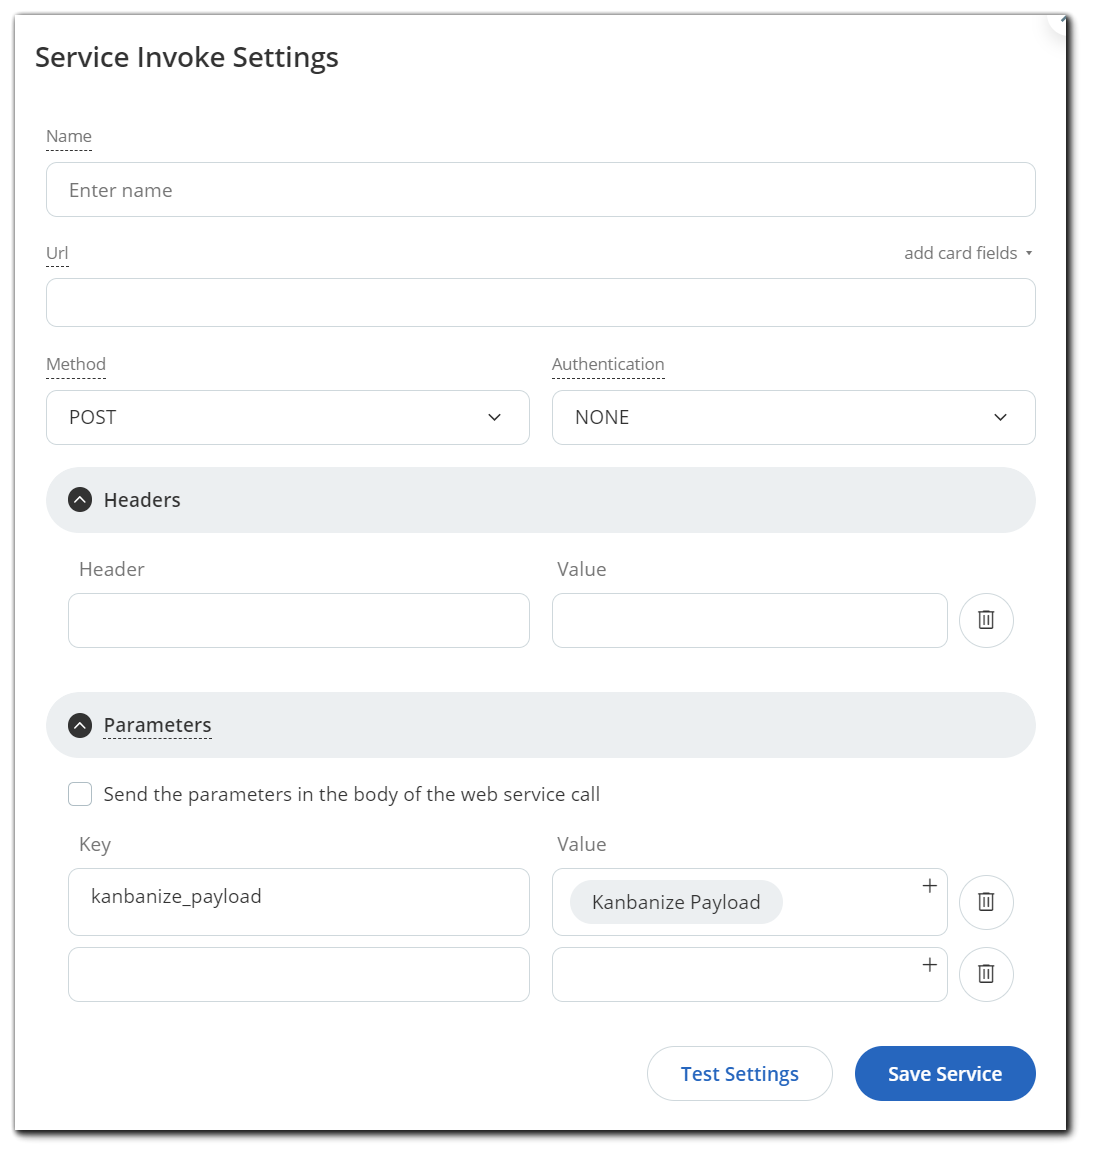Viewport: 1093px width, 1157px height.
Task: Delete the empty parameter row with trash icon
Action: 986,974
